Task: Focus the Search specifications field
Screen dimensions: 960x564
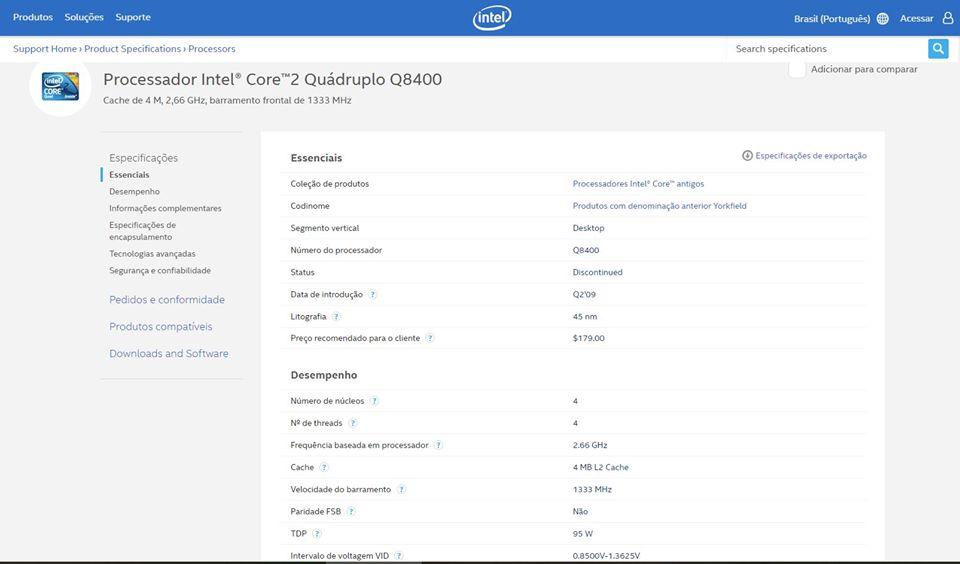Action: coord(827,48)
